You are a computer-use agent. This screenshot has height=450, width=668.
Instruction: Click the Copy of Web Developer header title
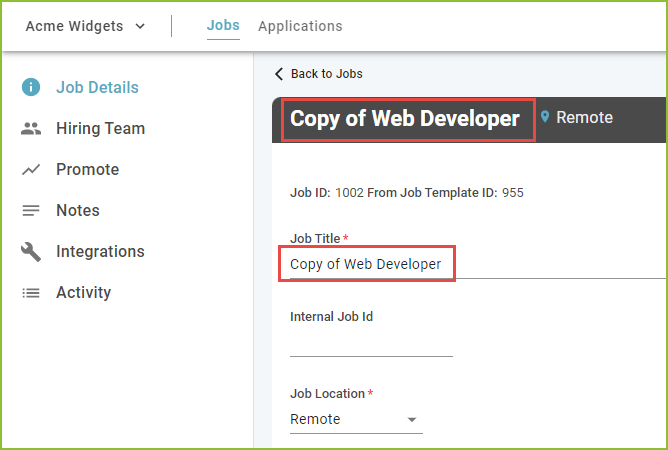pyautogui.click(x=405, y=118)
